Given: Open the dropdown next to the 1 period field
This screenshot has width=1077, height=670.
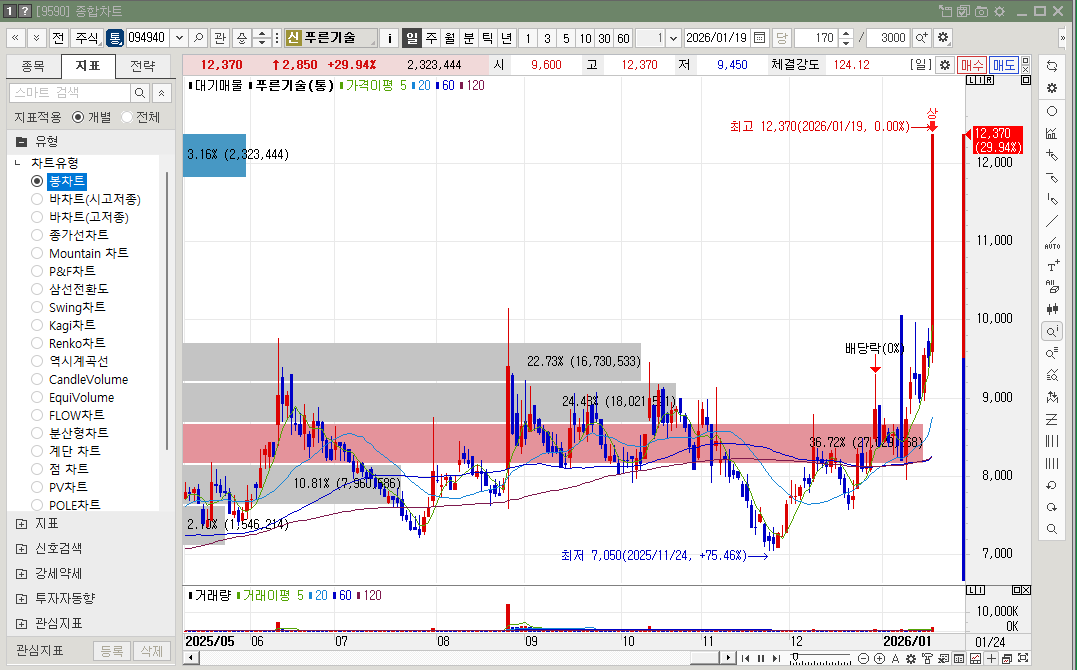Looking at the screenshot, I should point(674,38).
